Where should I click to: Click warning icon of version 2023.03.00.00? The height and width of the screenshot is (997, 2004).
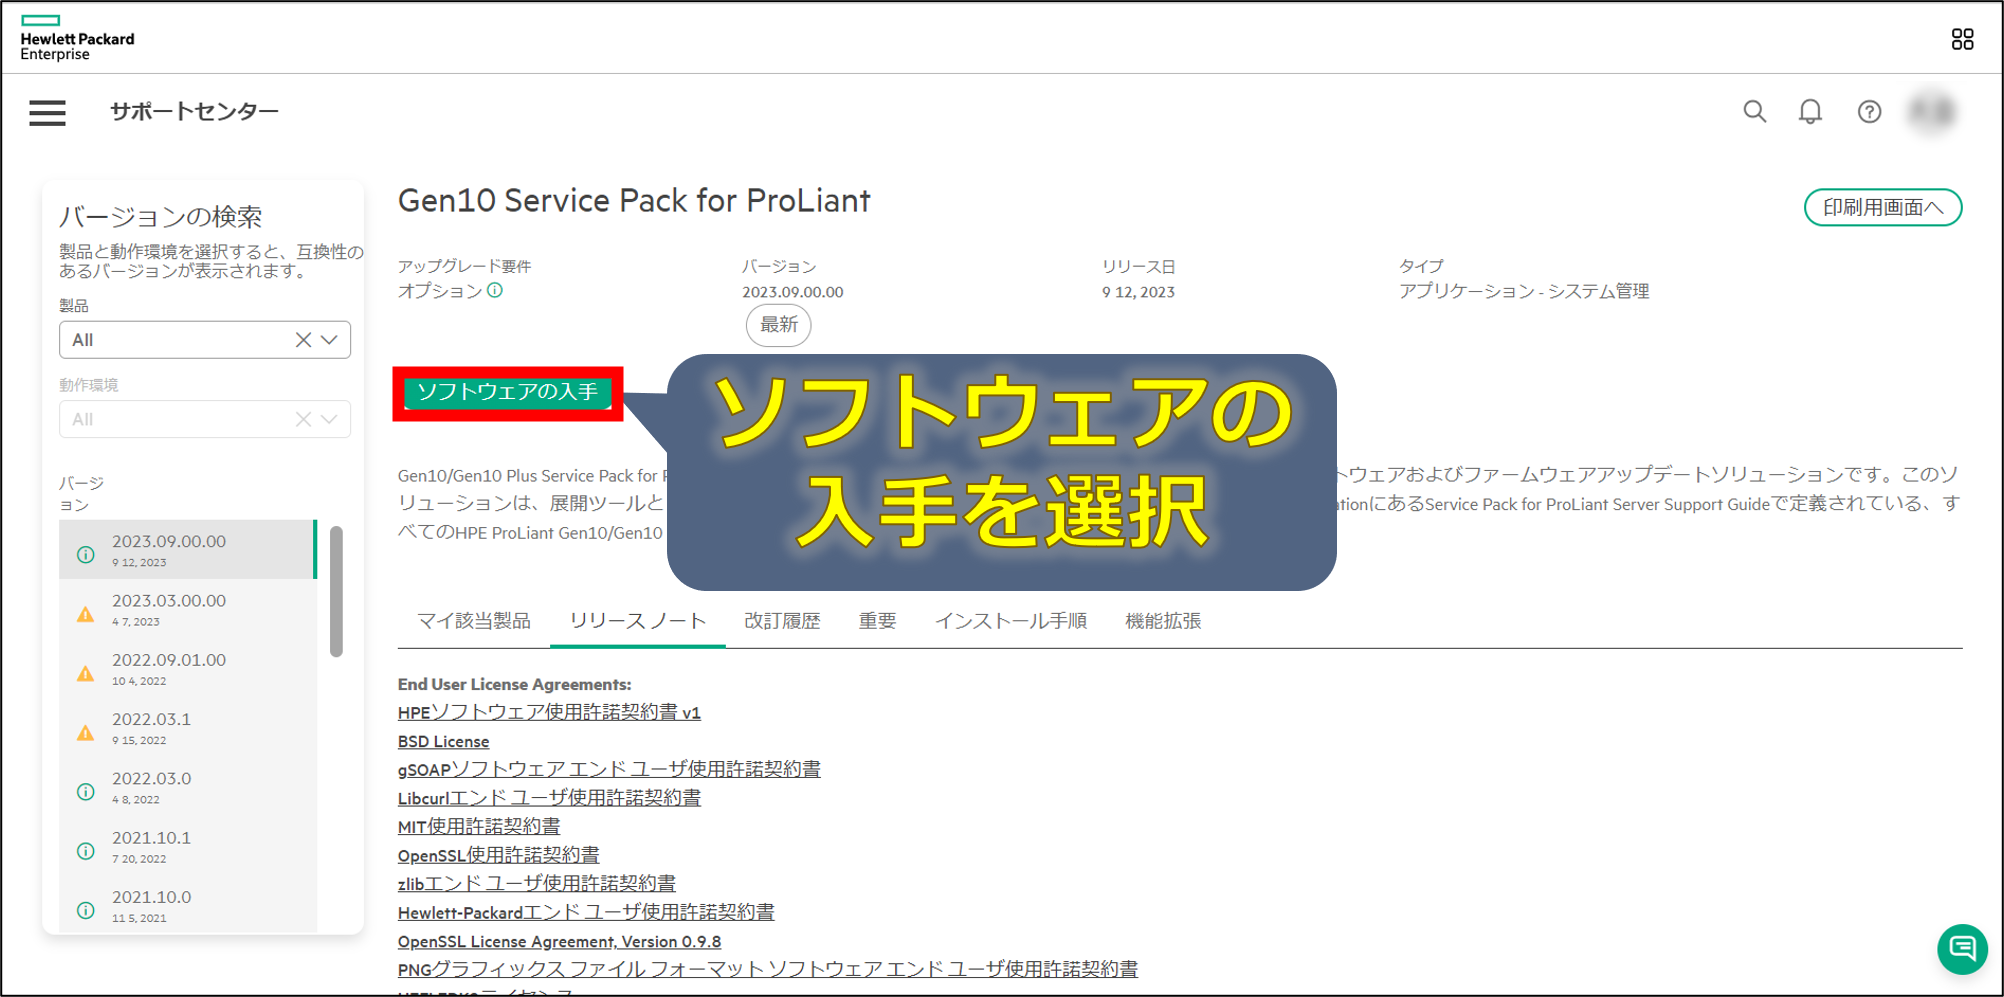pos(86,614)
